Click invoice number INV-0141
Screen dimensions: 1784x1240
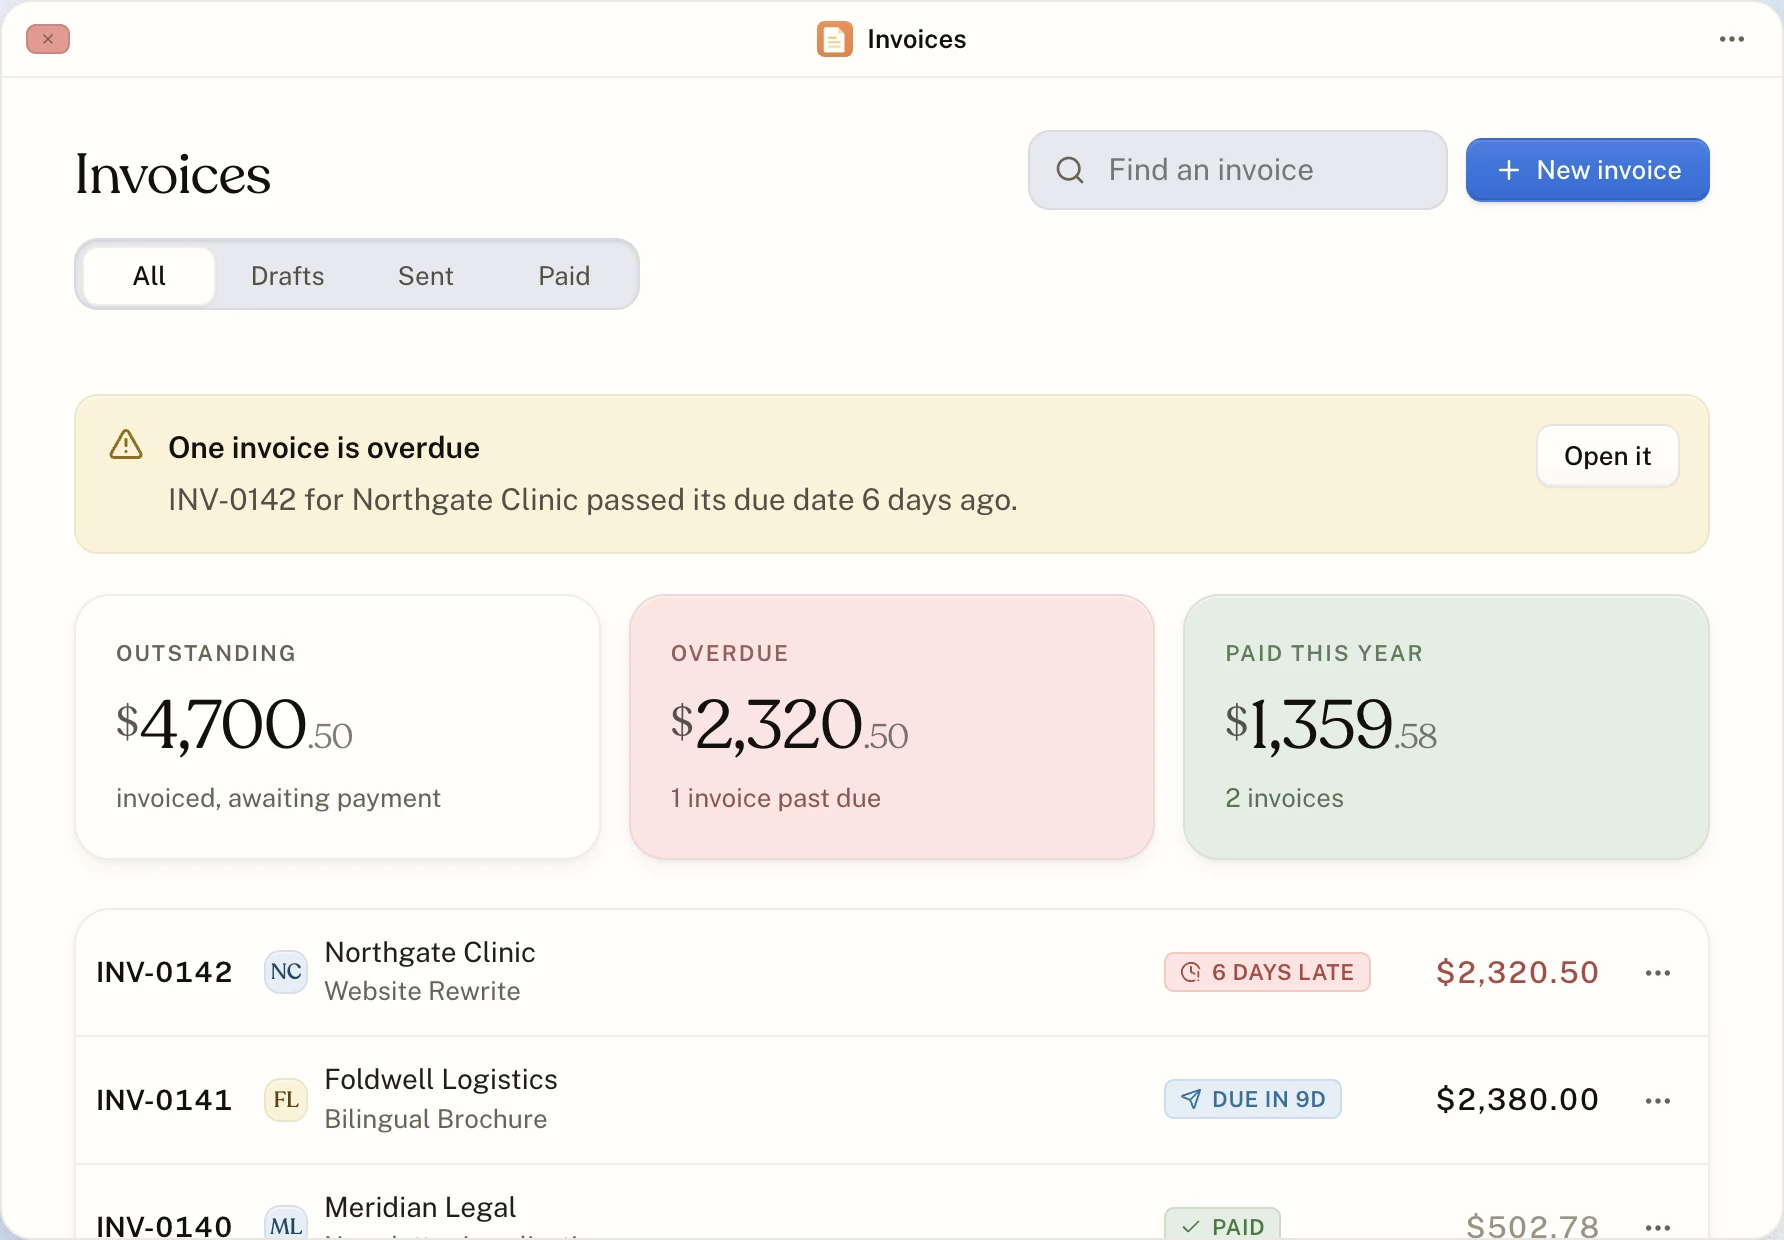coord(164,1100)
